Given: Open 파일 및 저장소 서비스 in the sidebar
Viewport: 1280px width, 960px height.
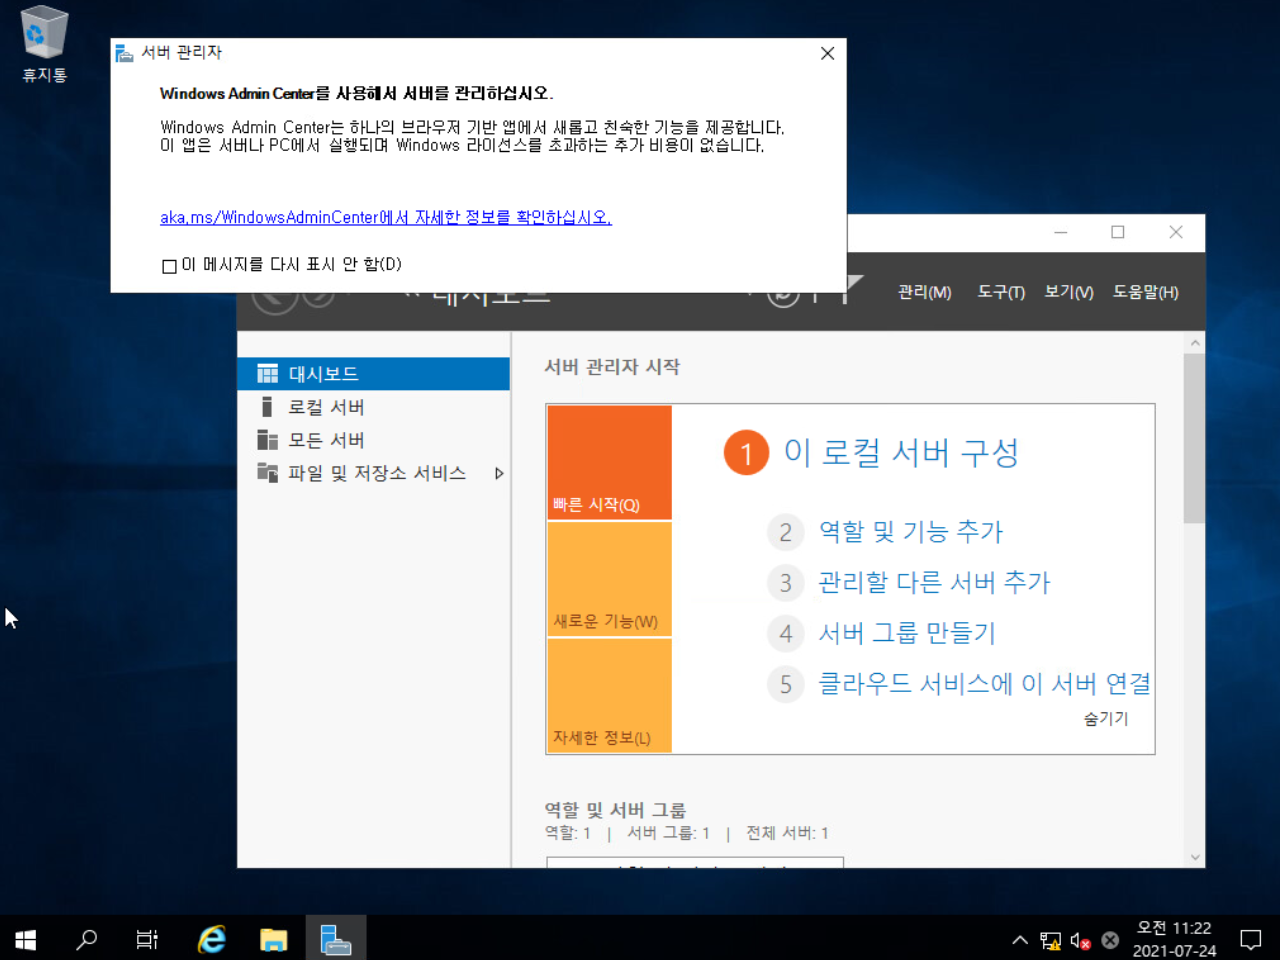Looking at the screenshot, I should (373, 473).
